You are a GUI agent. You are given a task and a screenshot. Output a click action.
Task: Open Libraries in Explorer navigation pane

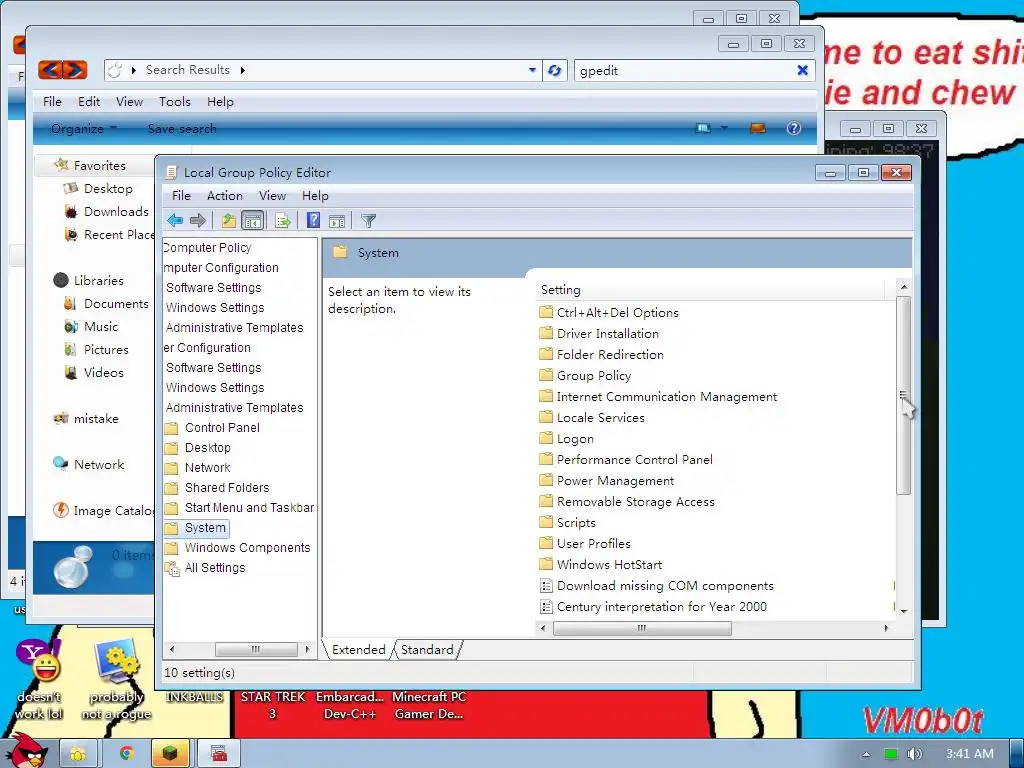pyautogui.click(x=98, y=280)
